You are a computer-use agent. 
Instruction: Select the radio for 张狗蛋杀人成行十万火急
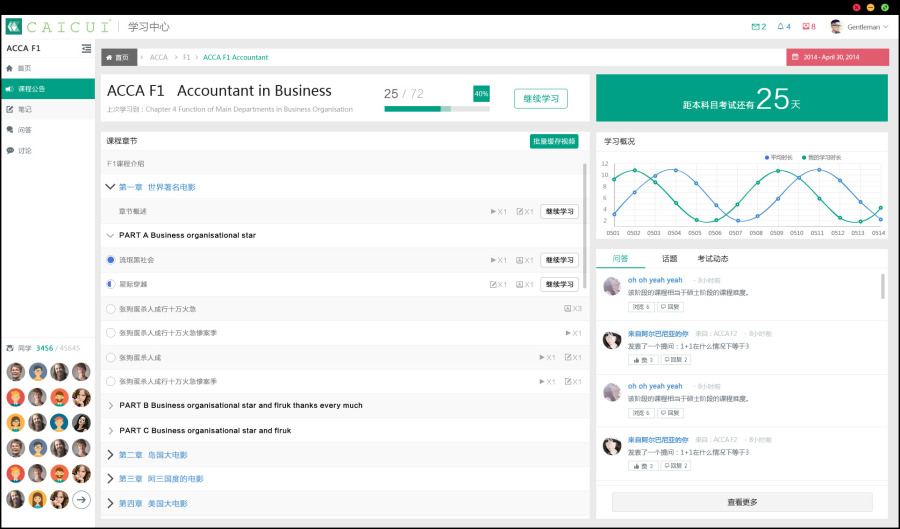111,309
